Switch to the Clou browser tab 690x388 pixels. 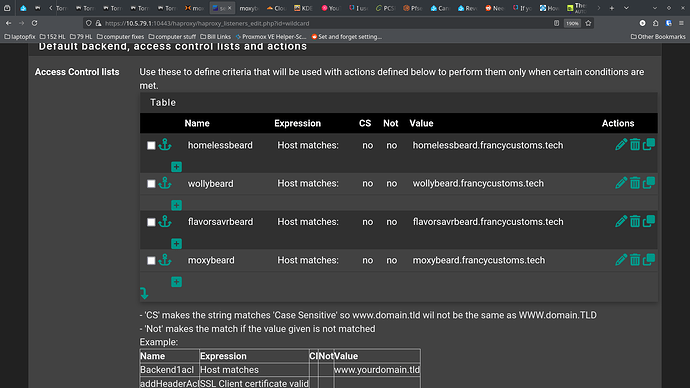pos(276,8)
